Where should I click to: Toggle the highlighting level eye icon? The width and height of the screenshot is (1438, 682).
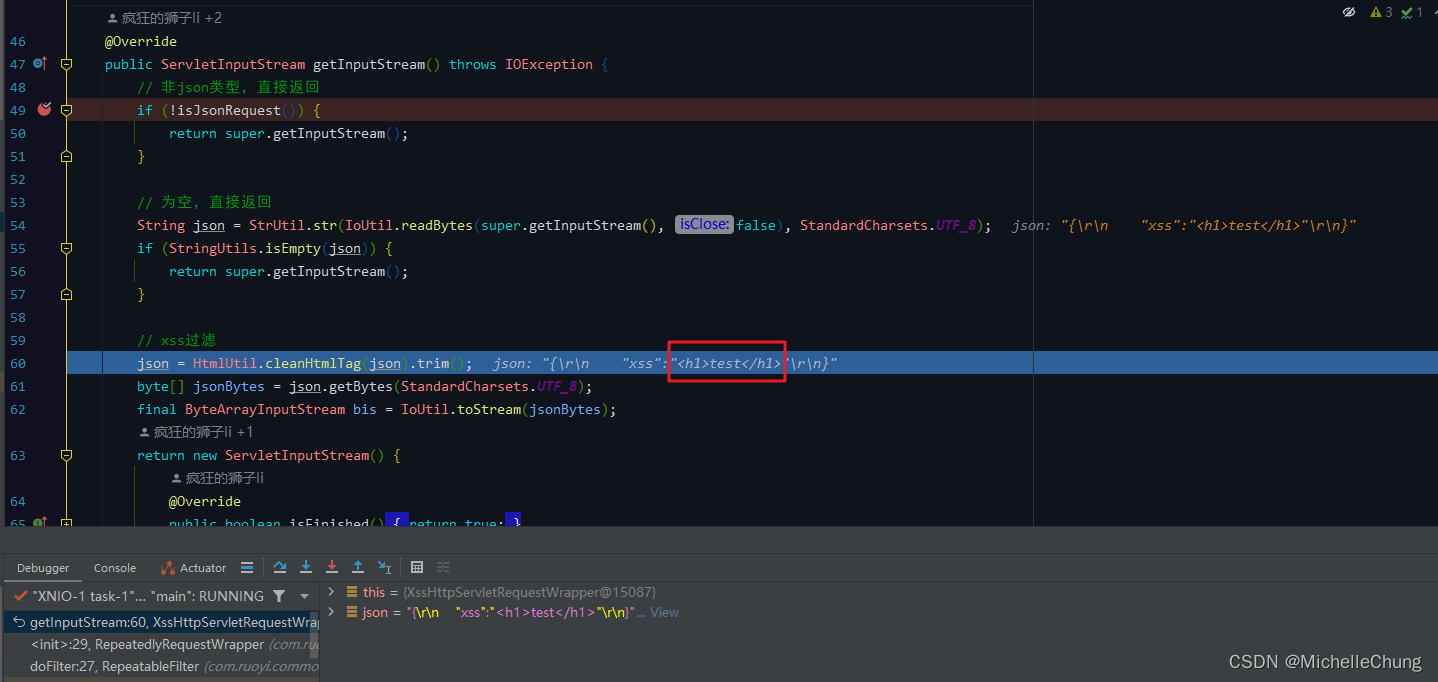(1349, 12)
